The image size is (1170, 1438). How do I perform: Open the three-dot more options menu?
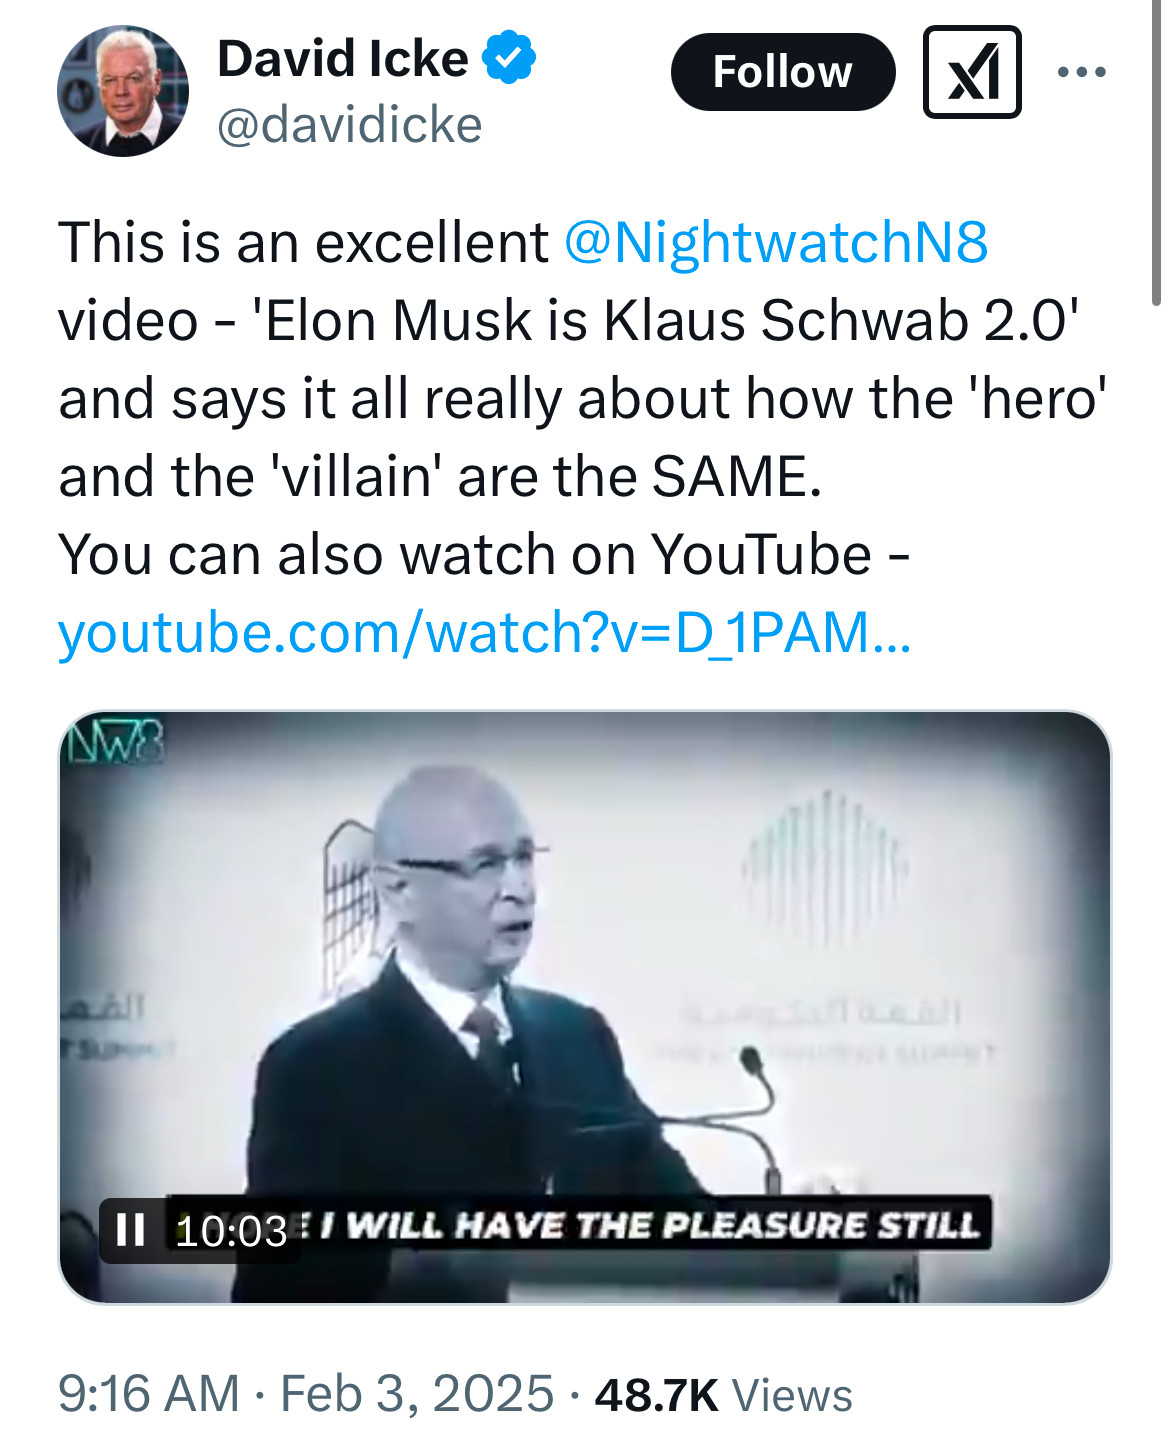pyautogui.click(x=1081, y=72)
